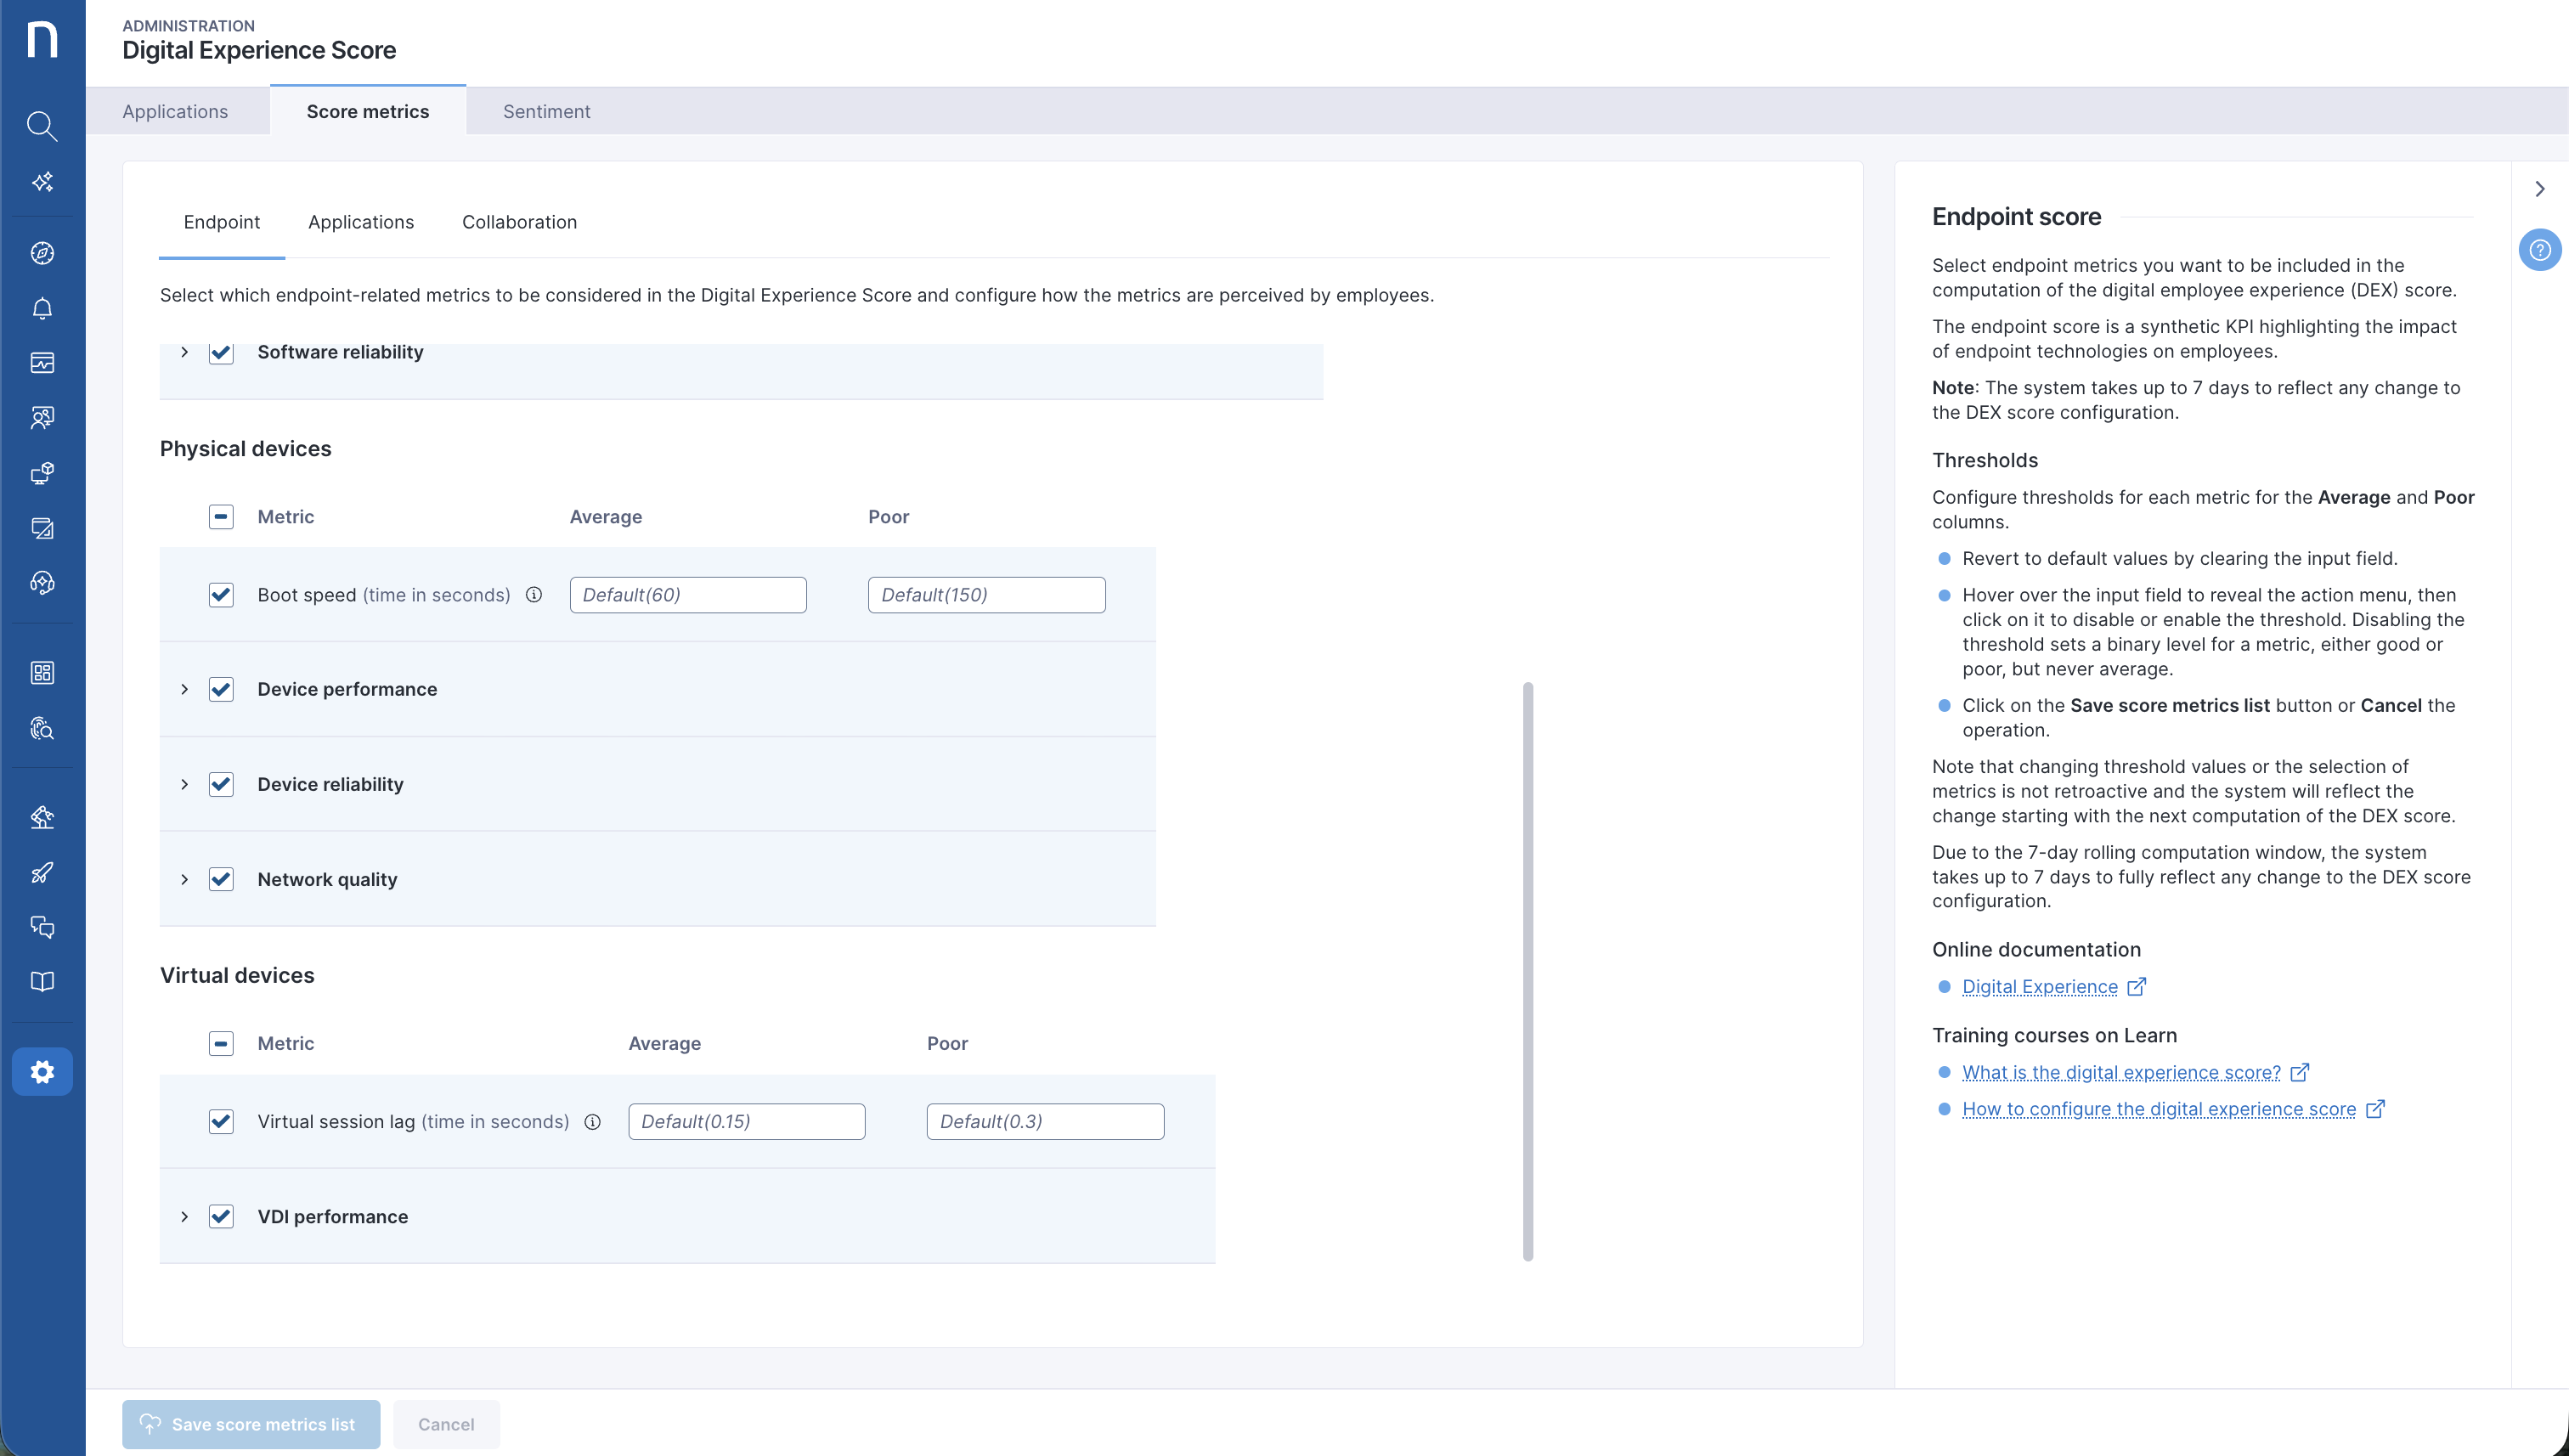Click the alerts bell icon
The width and height of the screenshot is (2569, 1456).
[x=42, y=308]
